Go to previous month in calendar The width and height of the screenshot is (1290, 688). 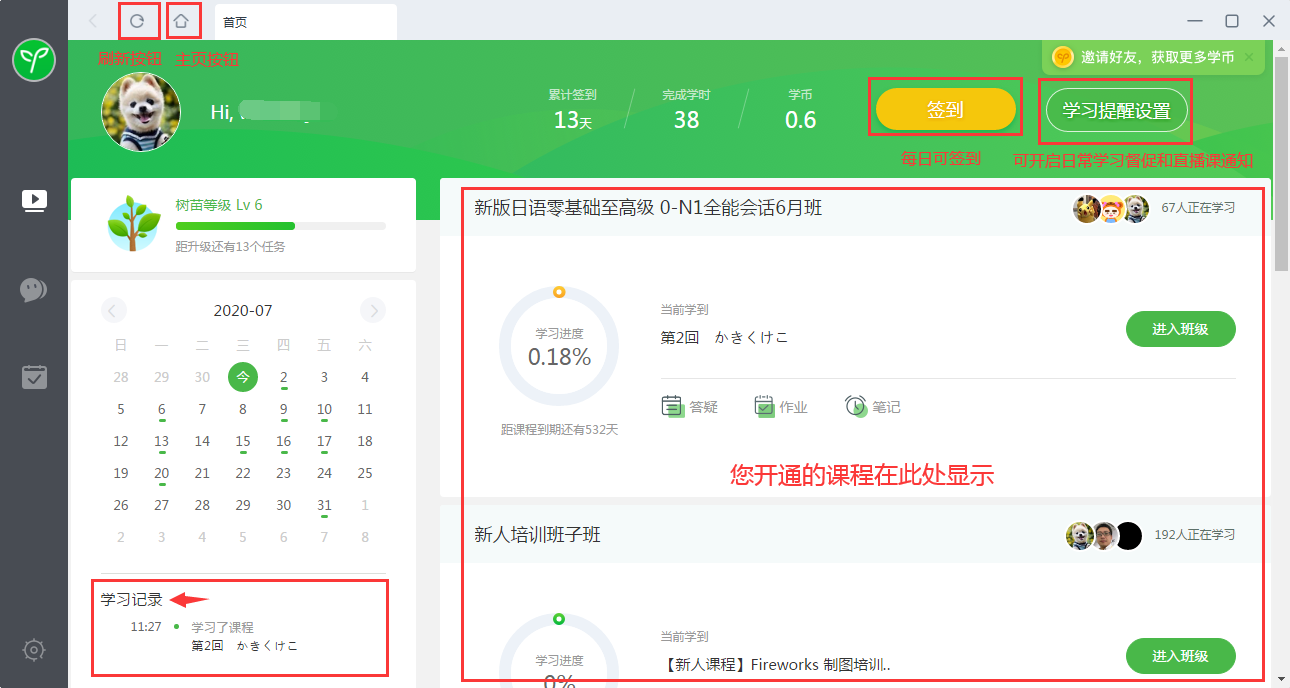114,311
